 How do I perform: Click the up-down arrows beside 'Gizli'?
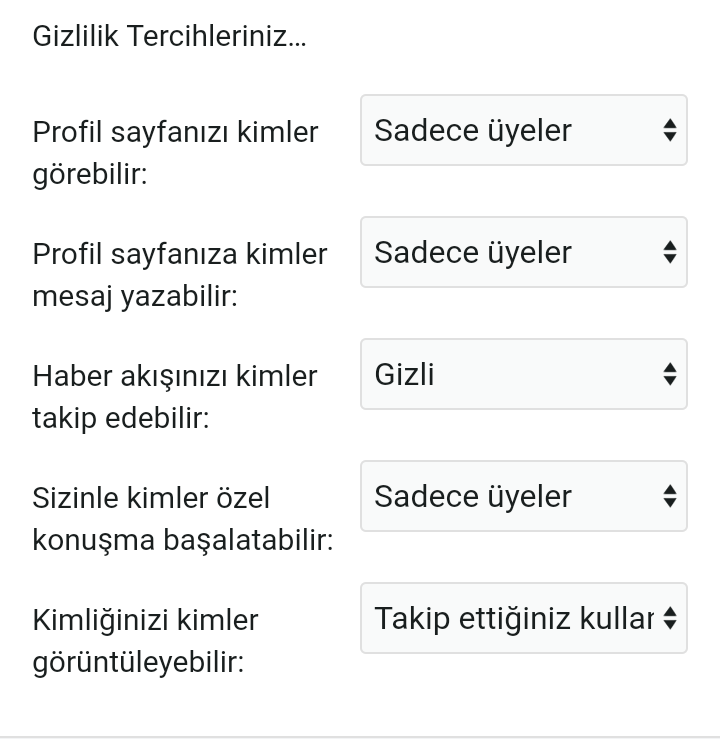[x=670, y=374]
